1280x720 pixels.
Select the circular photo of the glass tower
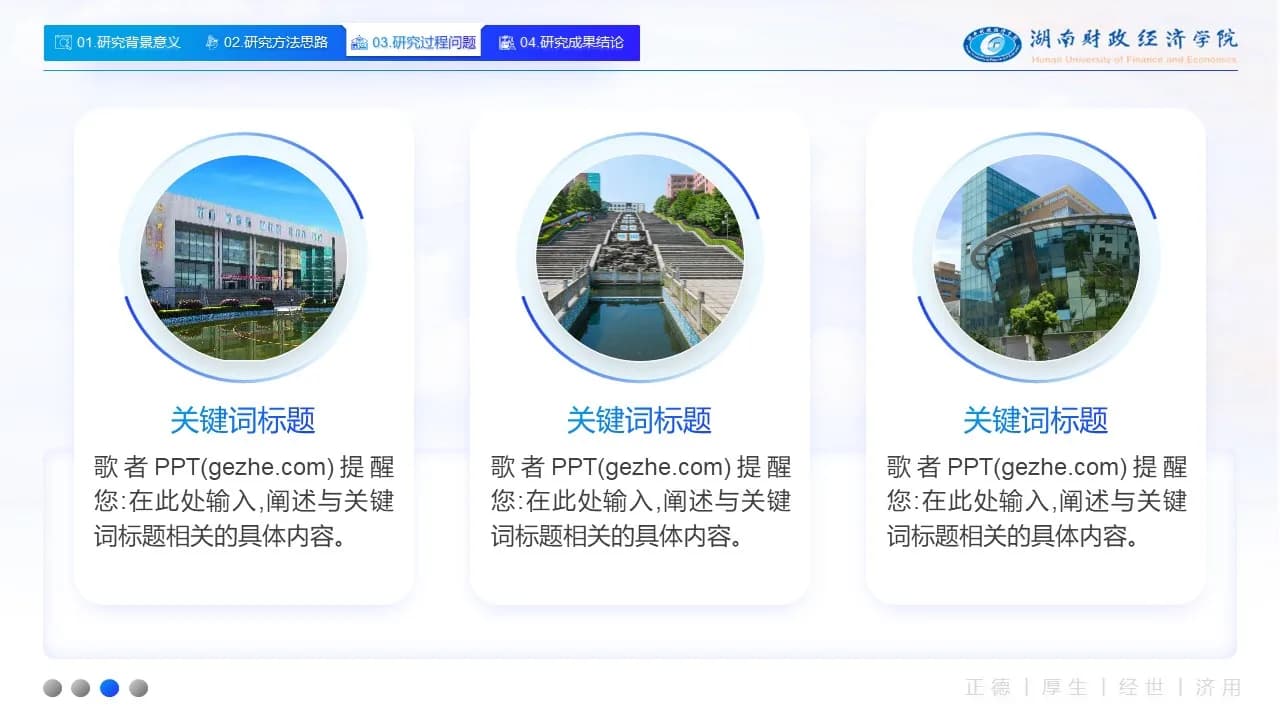pos(1036,257)
